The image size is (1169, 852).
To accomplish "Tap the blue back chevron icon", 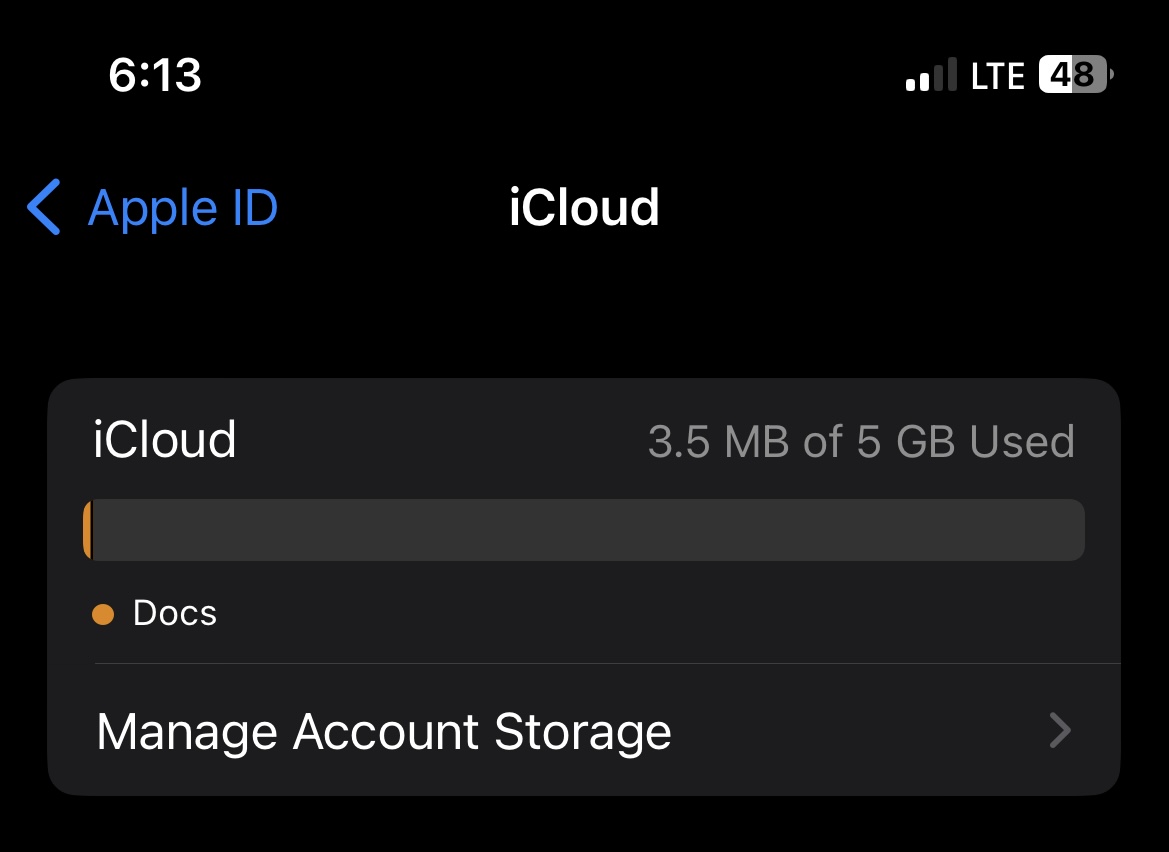I will tap(43, 207).
